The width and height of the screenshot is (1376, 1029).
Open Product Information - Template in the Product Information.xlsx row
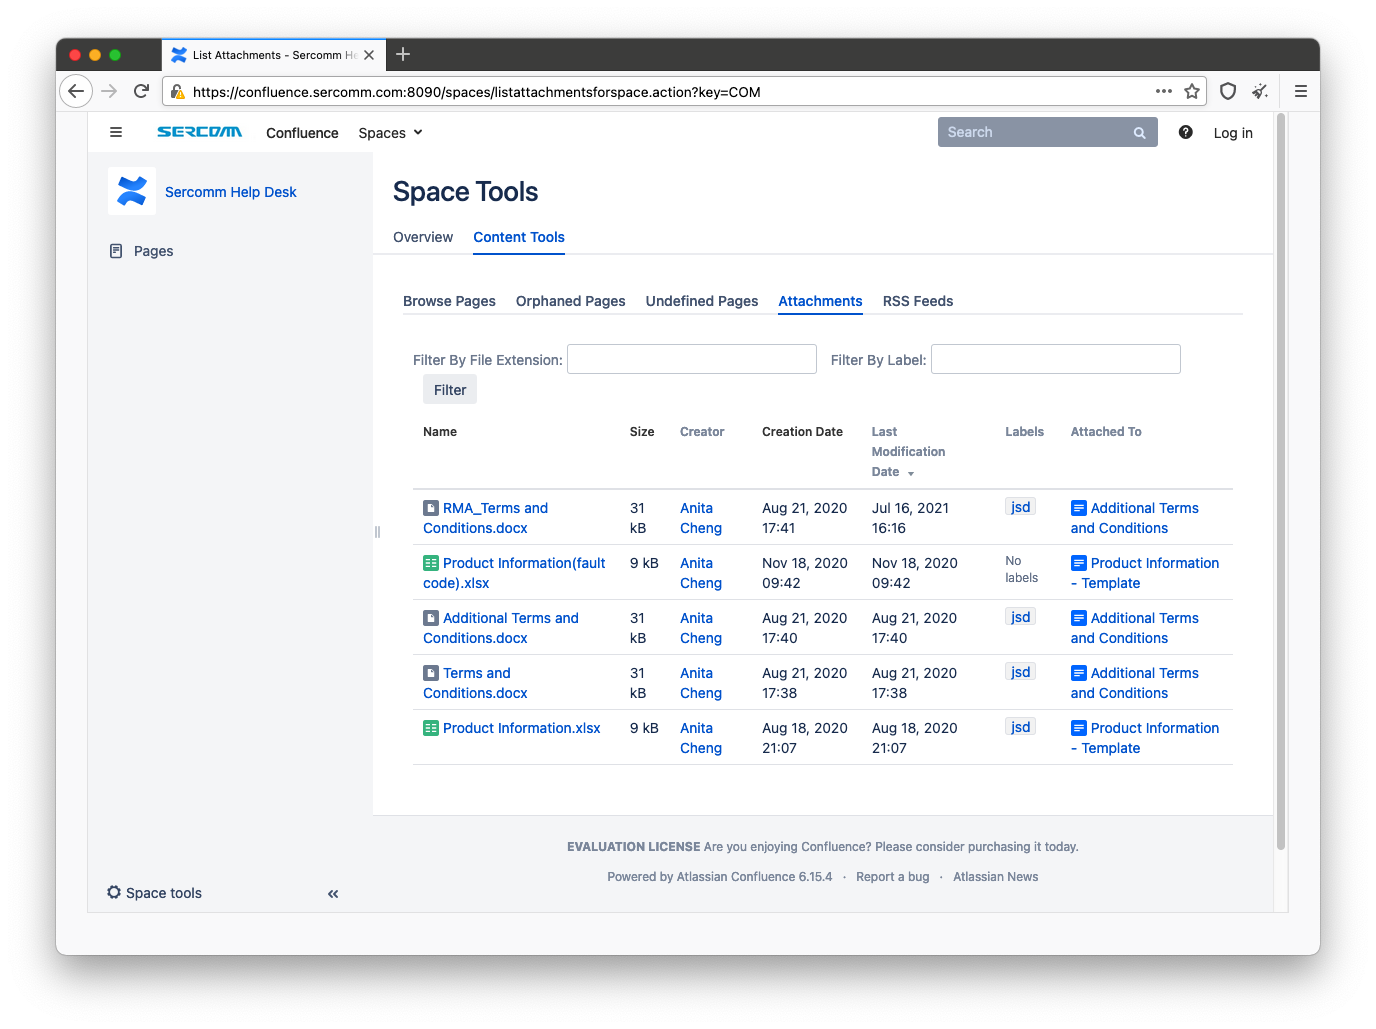click(x=1145, y=738)
